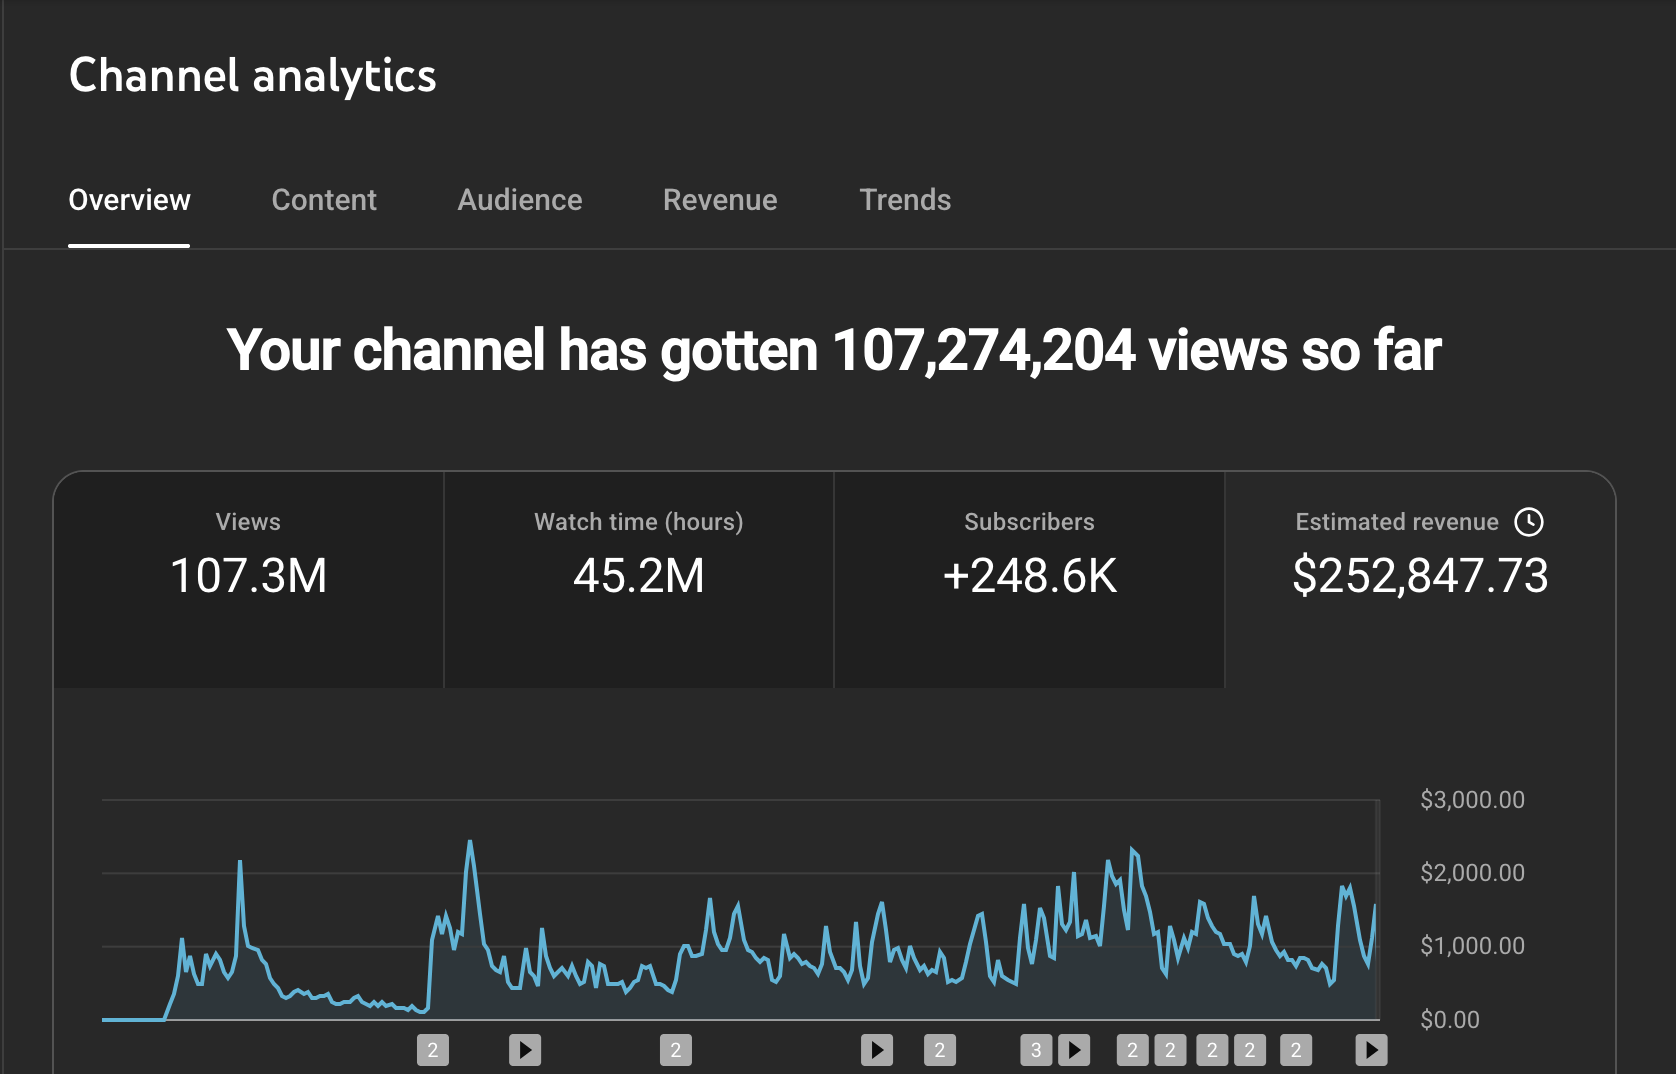
Task: Click play marker between second and third '2' markers
Action: pyautogui.click(x=877, y=1049)
